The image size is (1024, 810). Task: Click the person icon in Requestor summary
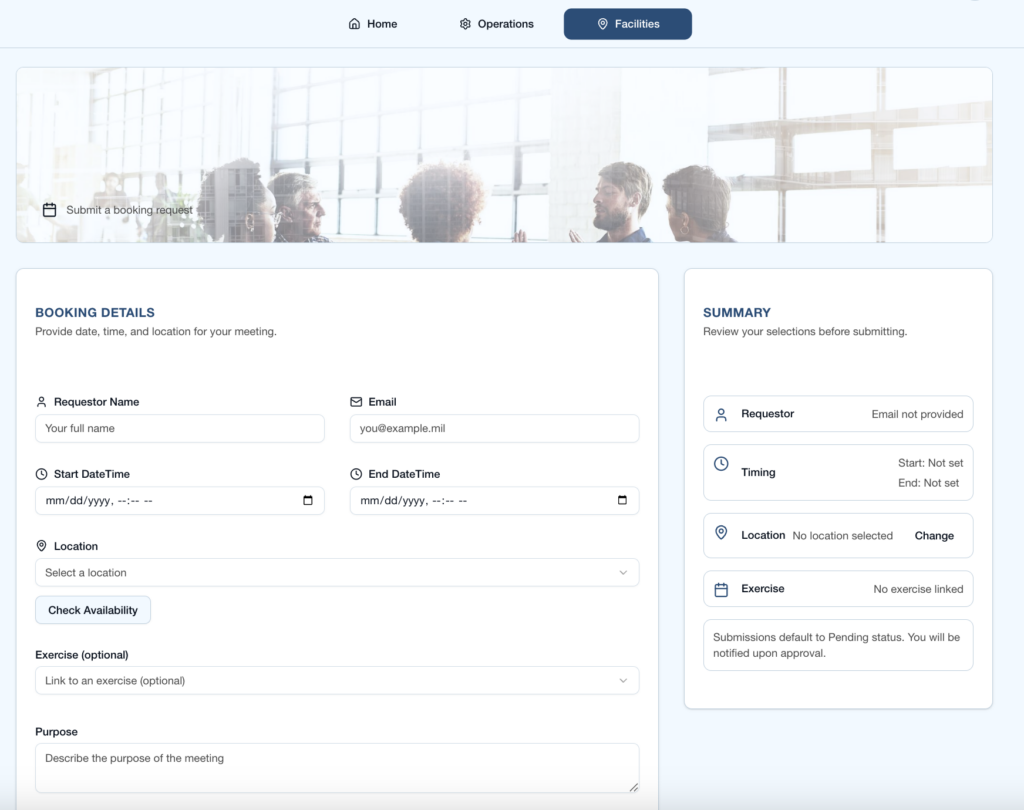pos(721,414)
